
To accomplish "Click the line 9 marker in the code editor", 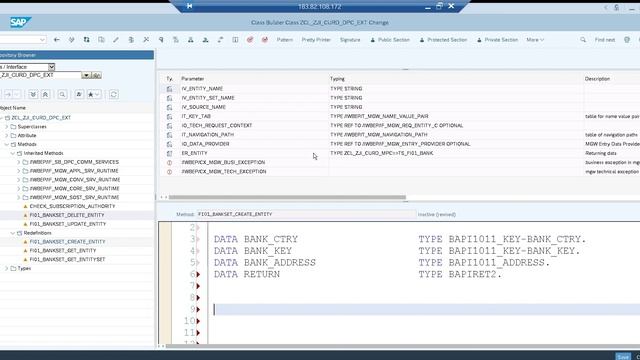I will [198, 309].
